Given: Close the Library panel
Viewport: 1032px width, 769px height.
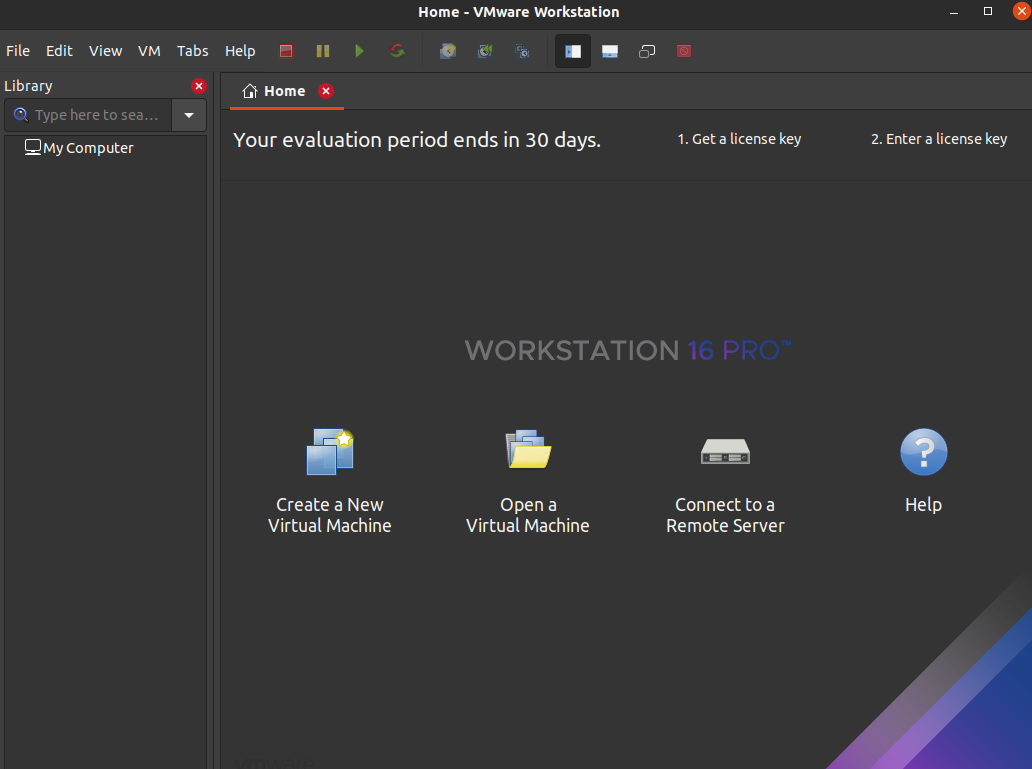Looking at the screenshot, I should point(199,86).
